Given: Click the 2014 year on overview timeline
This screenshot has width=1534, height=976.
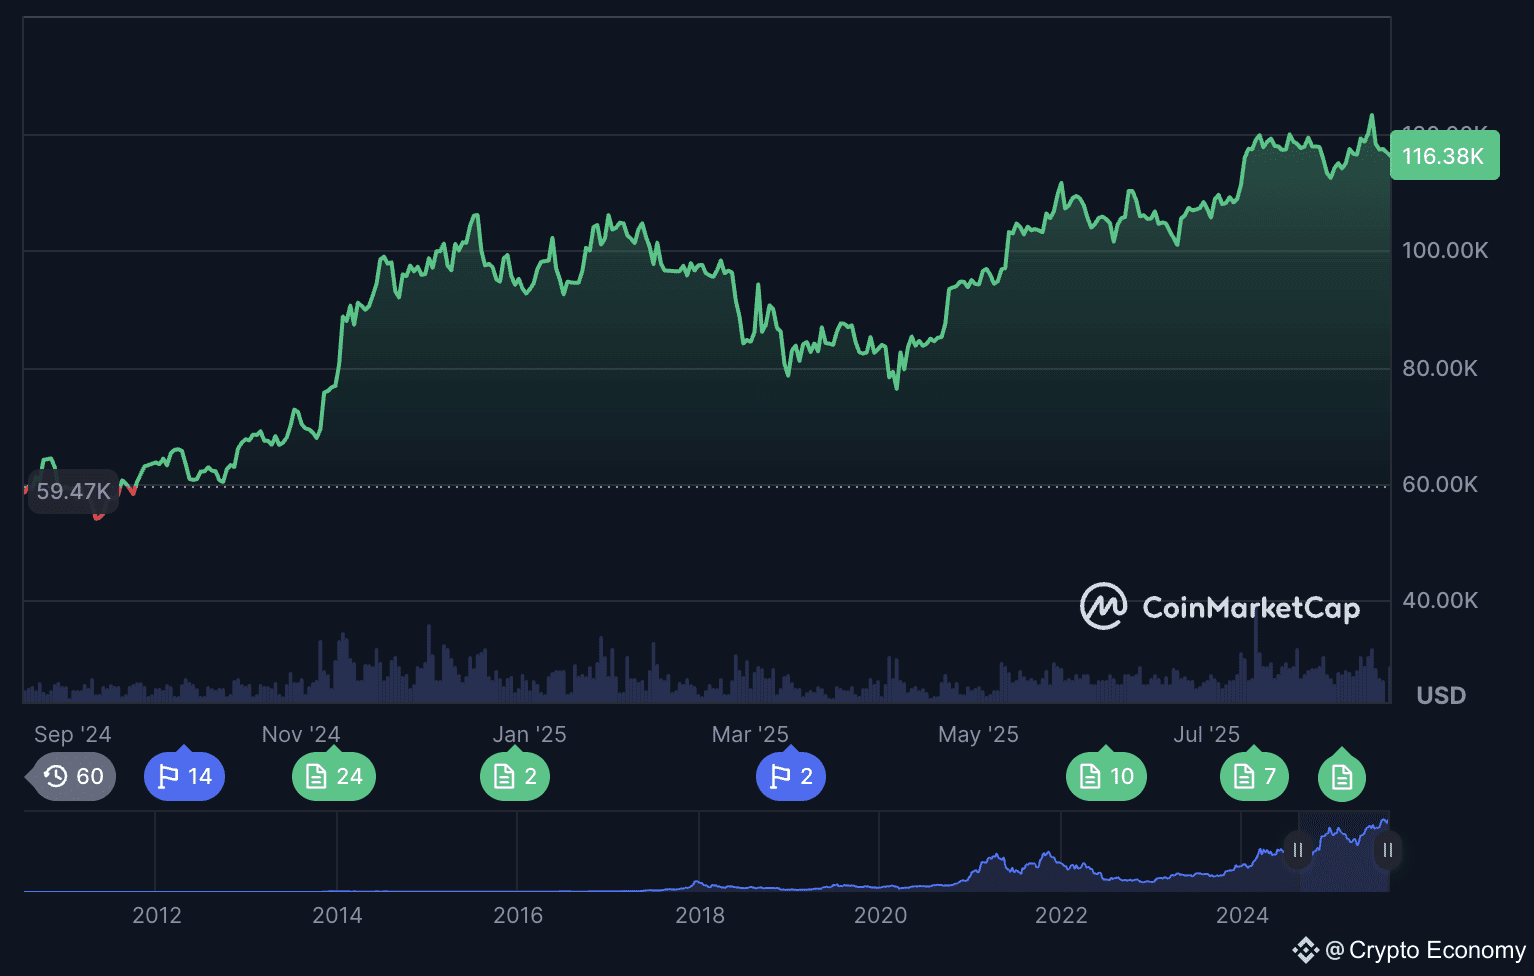Looking at the screenshot, I should [337, 915].
